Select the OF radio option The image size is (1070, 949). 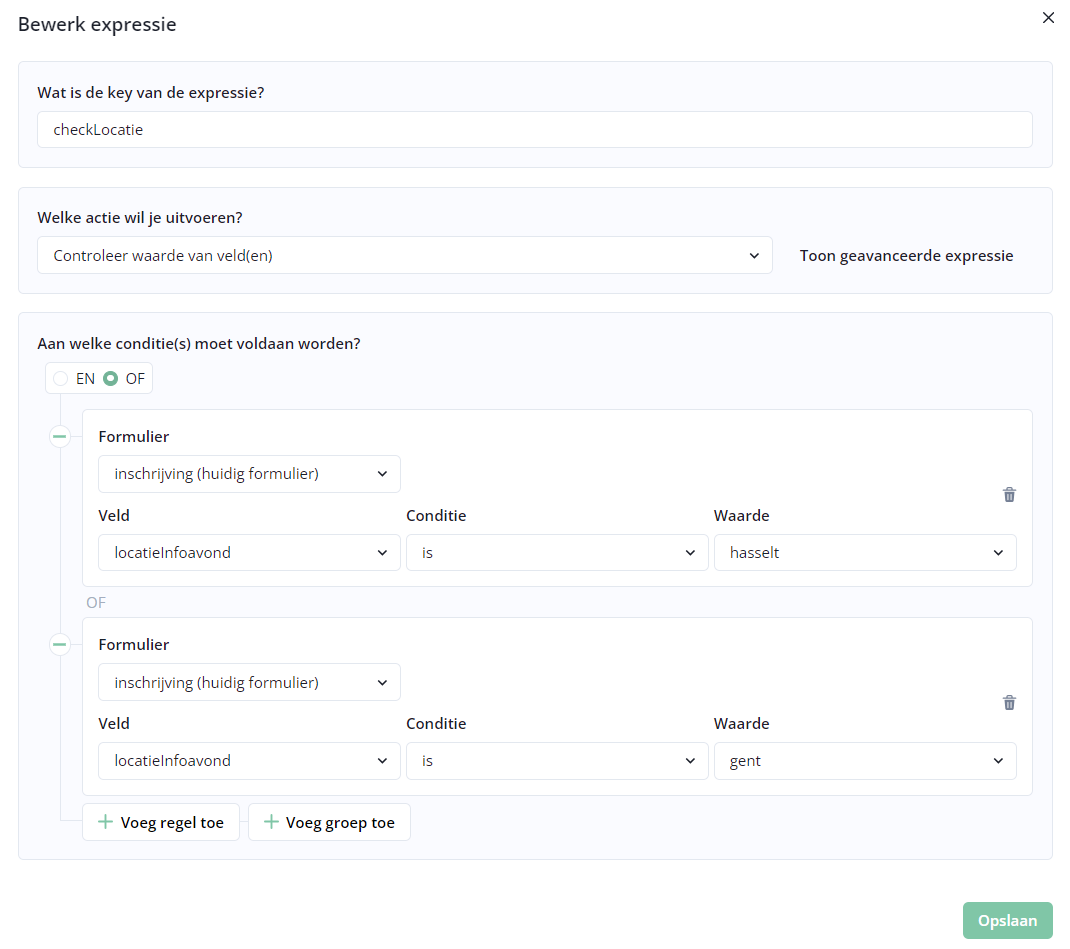tap(111, 379)
